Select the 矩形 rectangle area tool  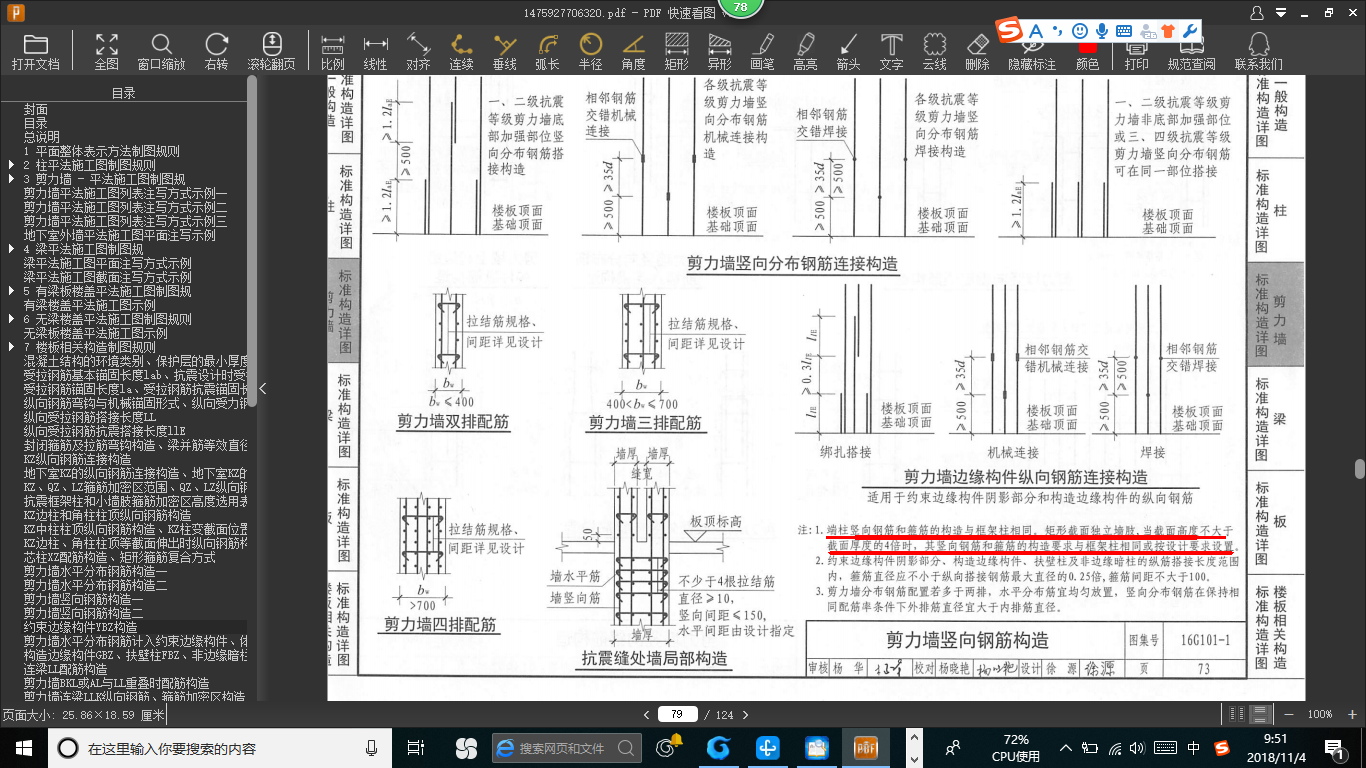point(676,51)
